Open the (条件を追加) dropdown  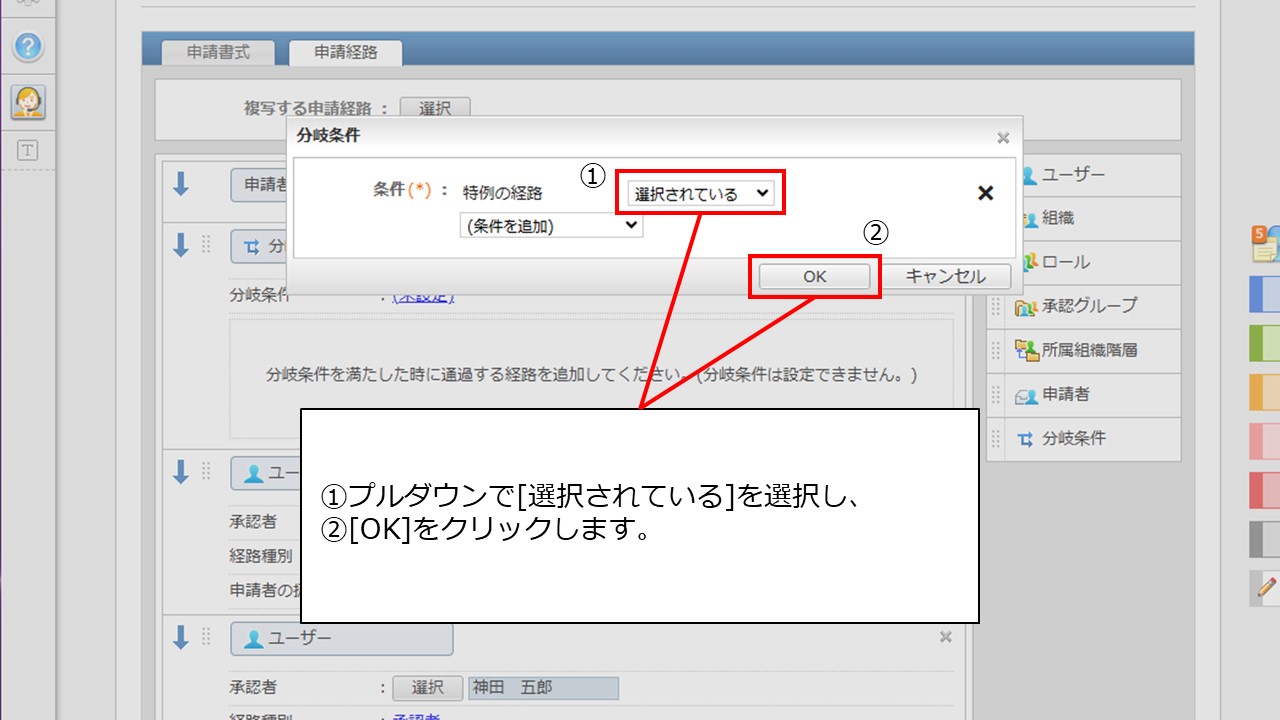point(550,226)
